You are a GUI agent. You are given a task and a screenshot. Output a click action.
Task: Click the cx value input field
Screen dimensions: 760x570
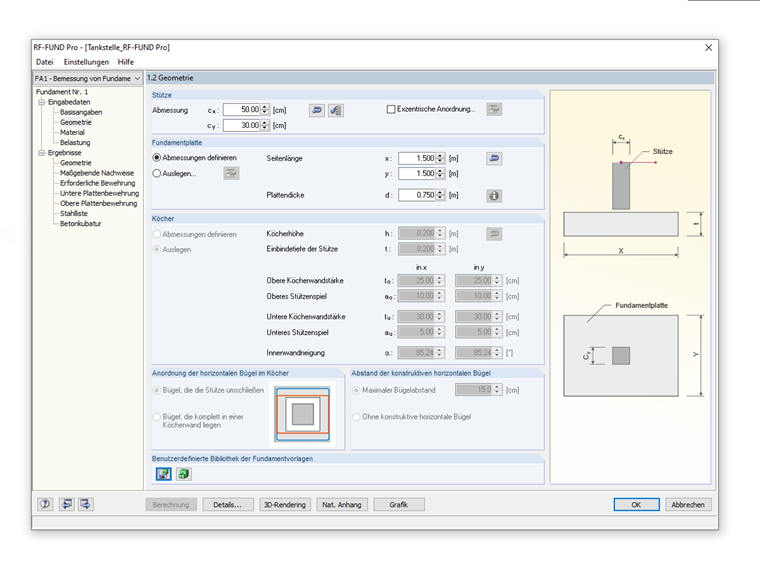pyautogui.click(x=242, y=110)
